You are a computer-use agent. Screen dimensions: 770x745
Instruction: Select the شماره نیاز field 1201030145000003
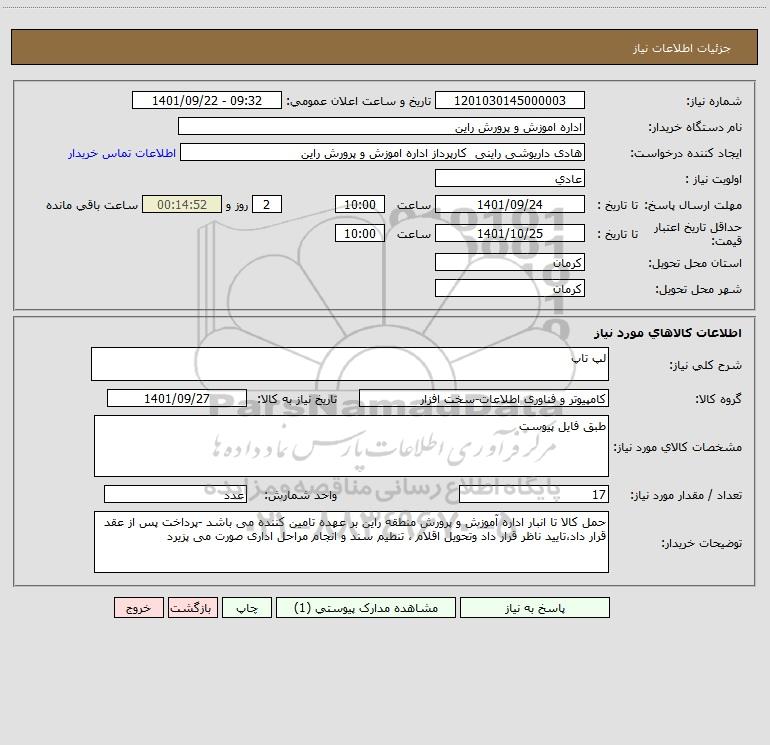coord(510,100)
